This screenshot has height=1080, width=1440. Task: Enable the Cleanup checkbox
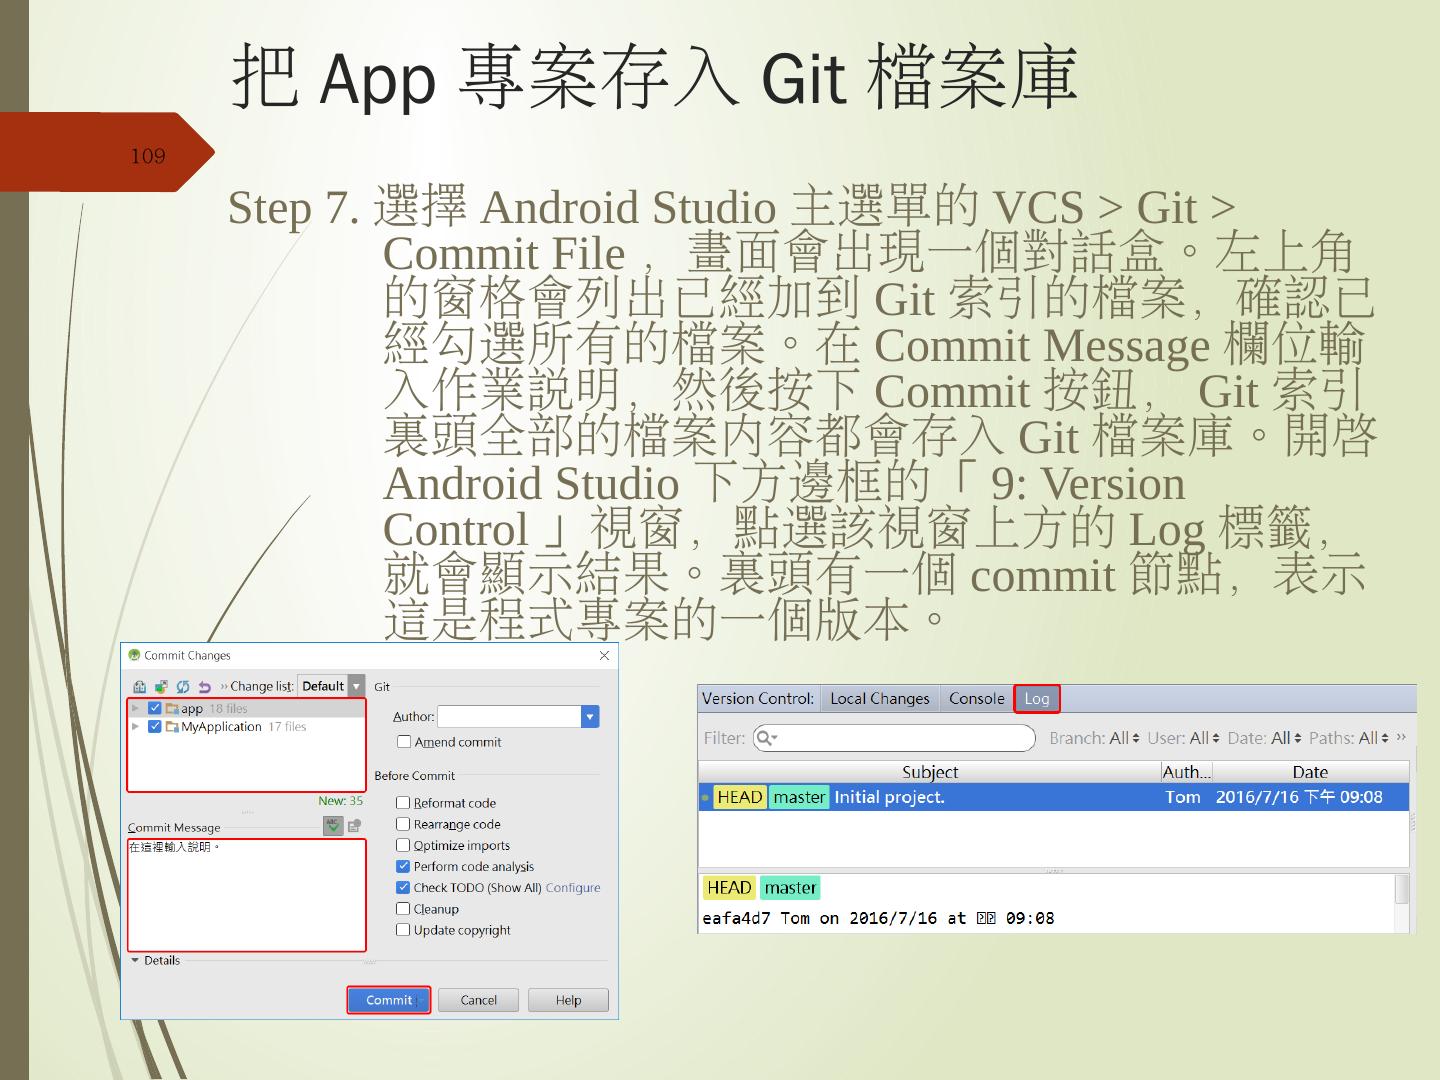[x=403, y=909]
